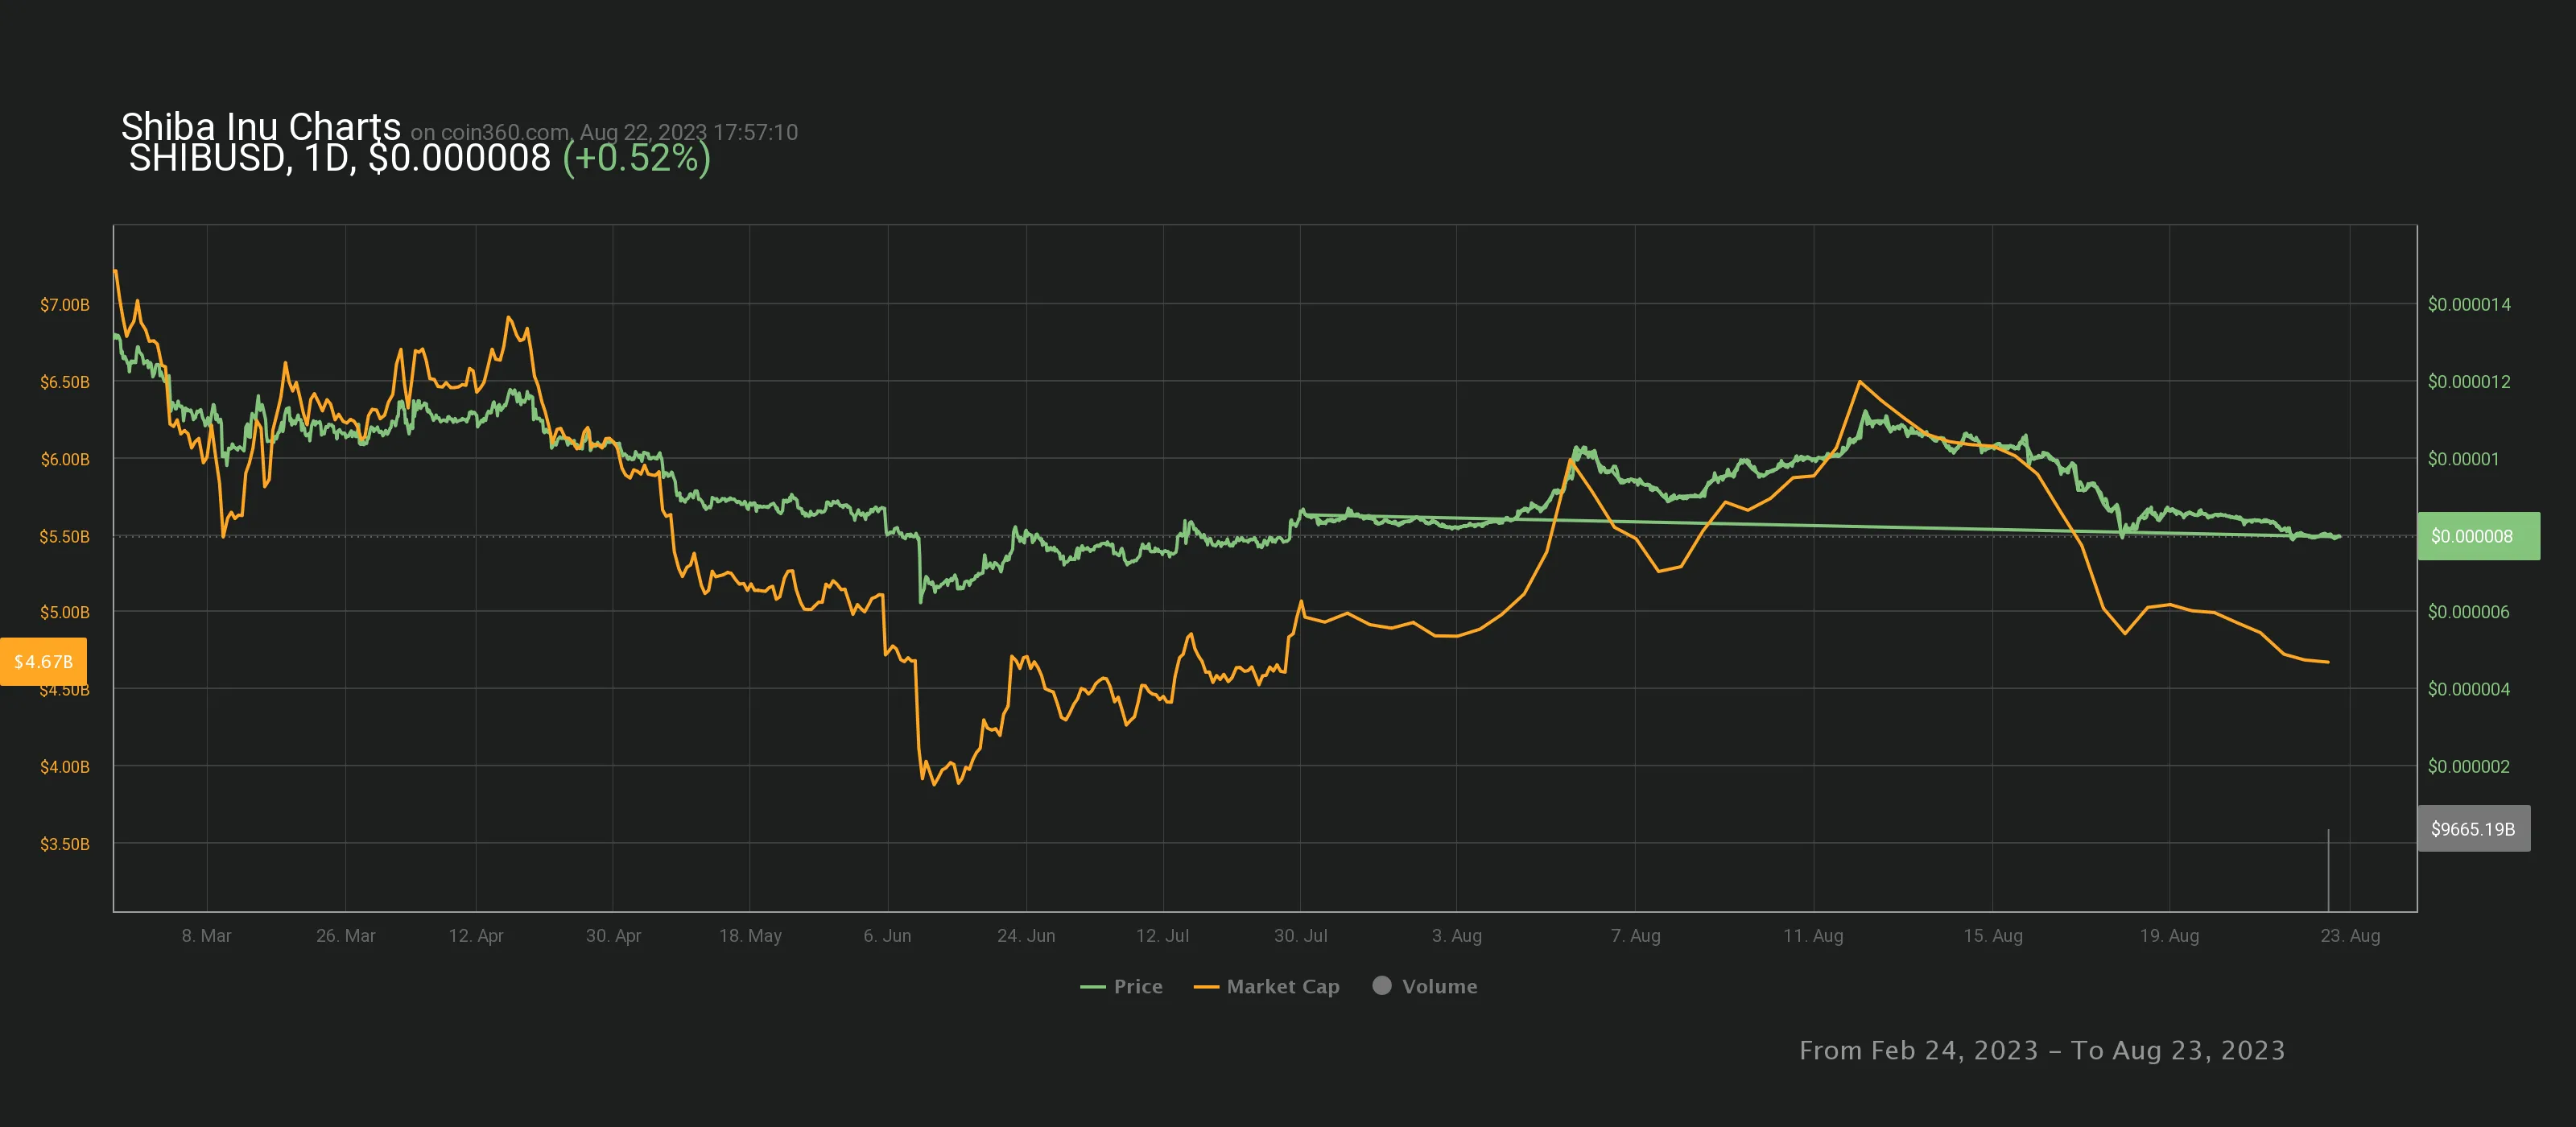Click the volume bar near 23. Aug
Image resolution: width=2576 pixels, height=1127 pixels.
click(x=2328, y=870)
